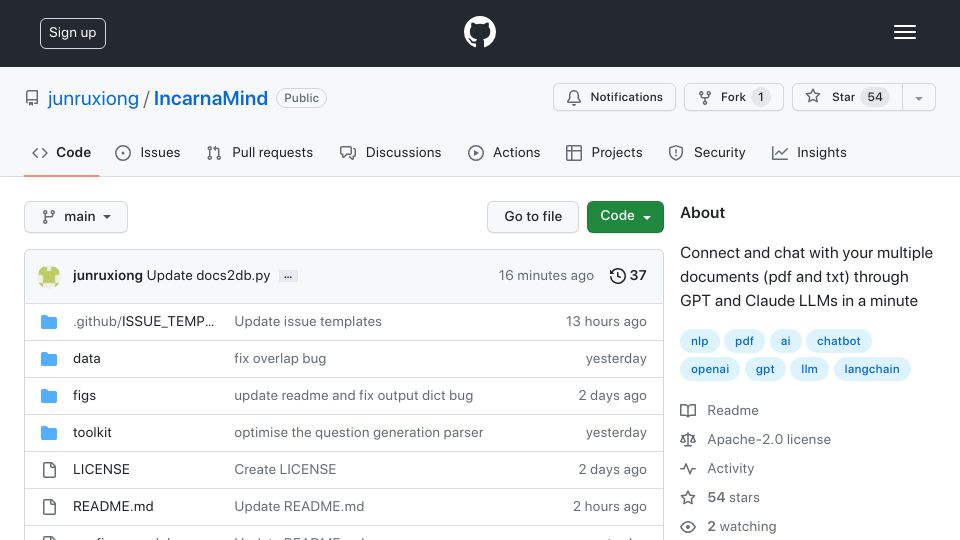960x540 pixels.
Task: Open the Update docs2db.py commit
Action: click(x=208, y=276)
